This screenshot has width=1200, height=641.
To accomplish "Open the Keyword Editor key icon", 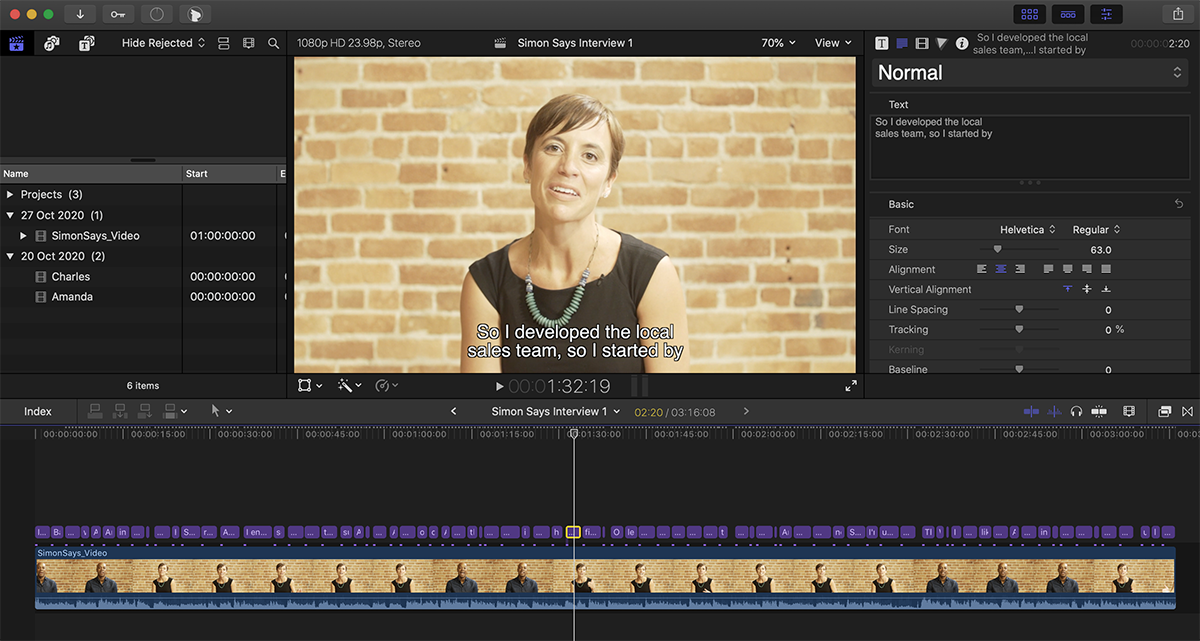I will [x=120, y=14].
